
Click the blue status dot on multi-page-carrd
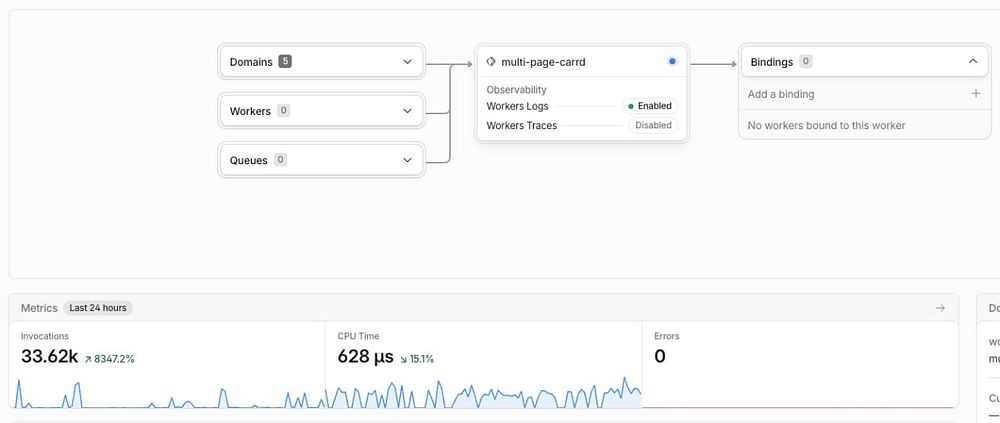(x=672, y=62)
